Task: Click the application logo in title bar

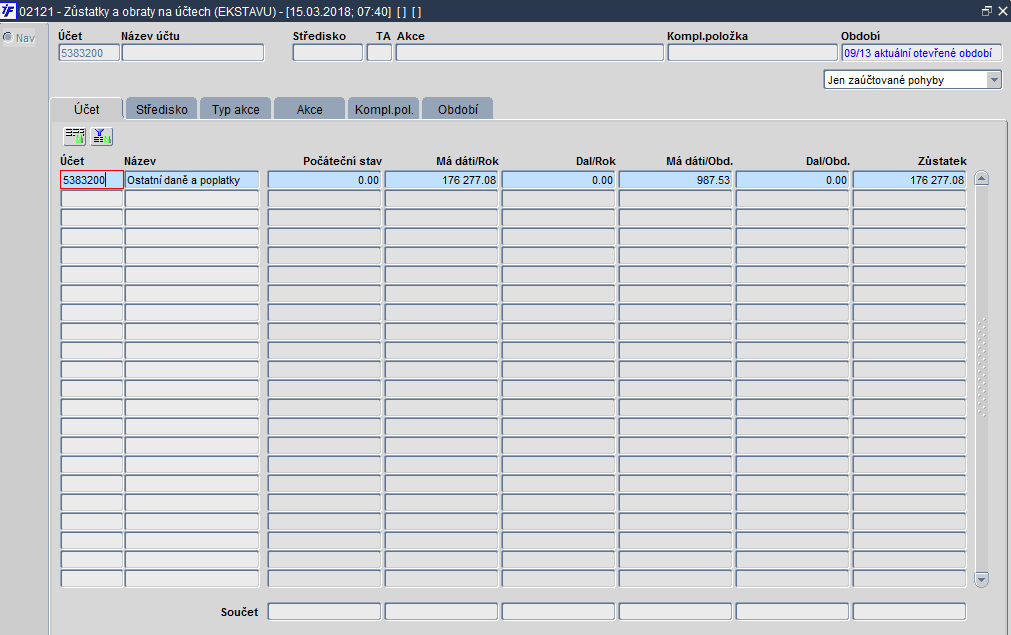Action: point(8,11)
